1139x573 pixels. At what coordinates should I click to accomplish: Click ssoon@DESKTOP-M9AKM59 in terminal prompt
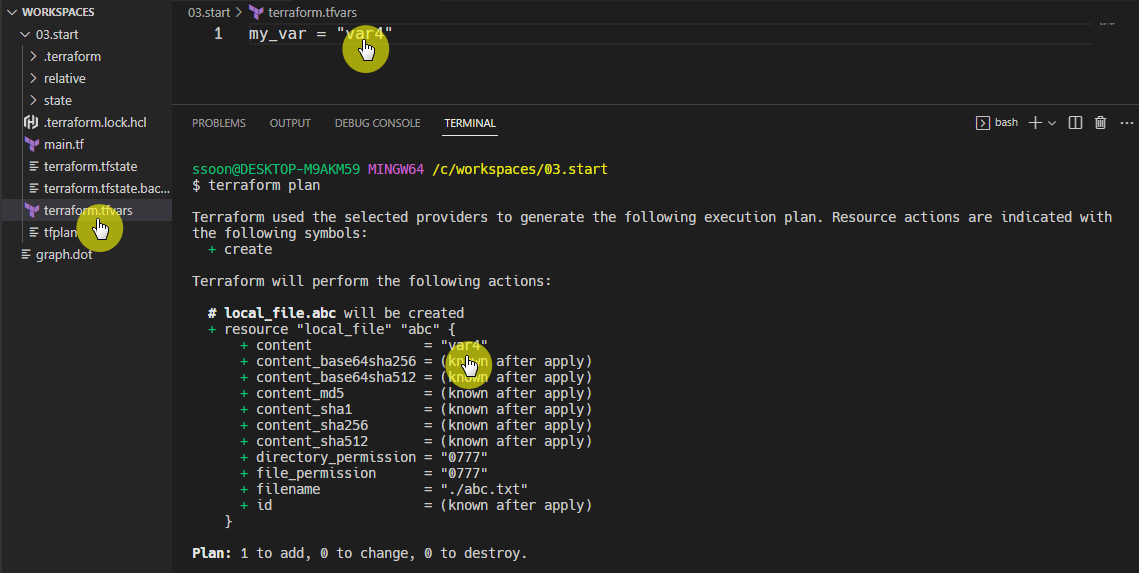276,169
